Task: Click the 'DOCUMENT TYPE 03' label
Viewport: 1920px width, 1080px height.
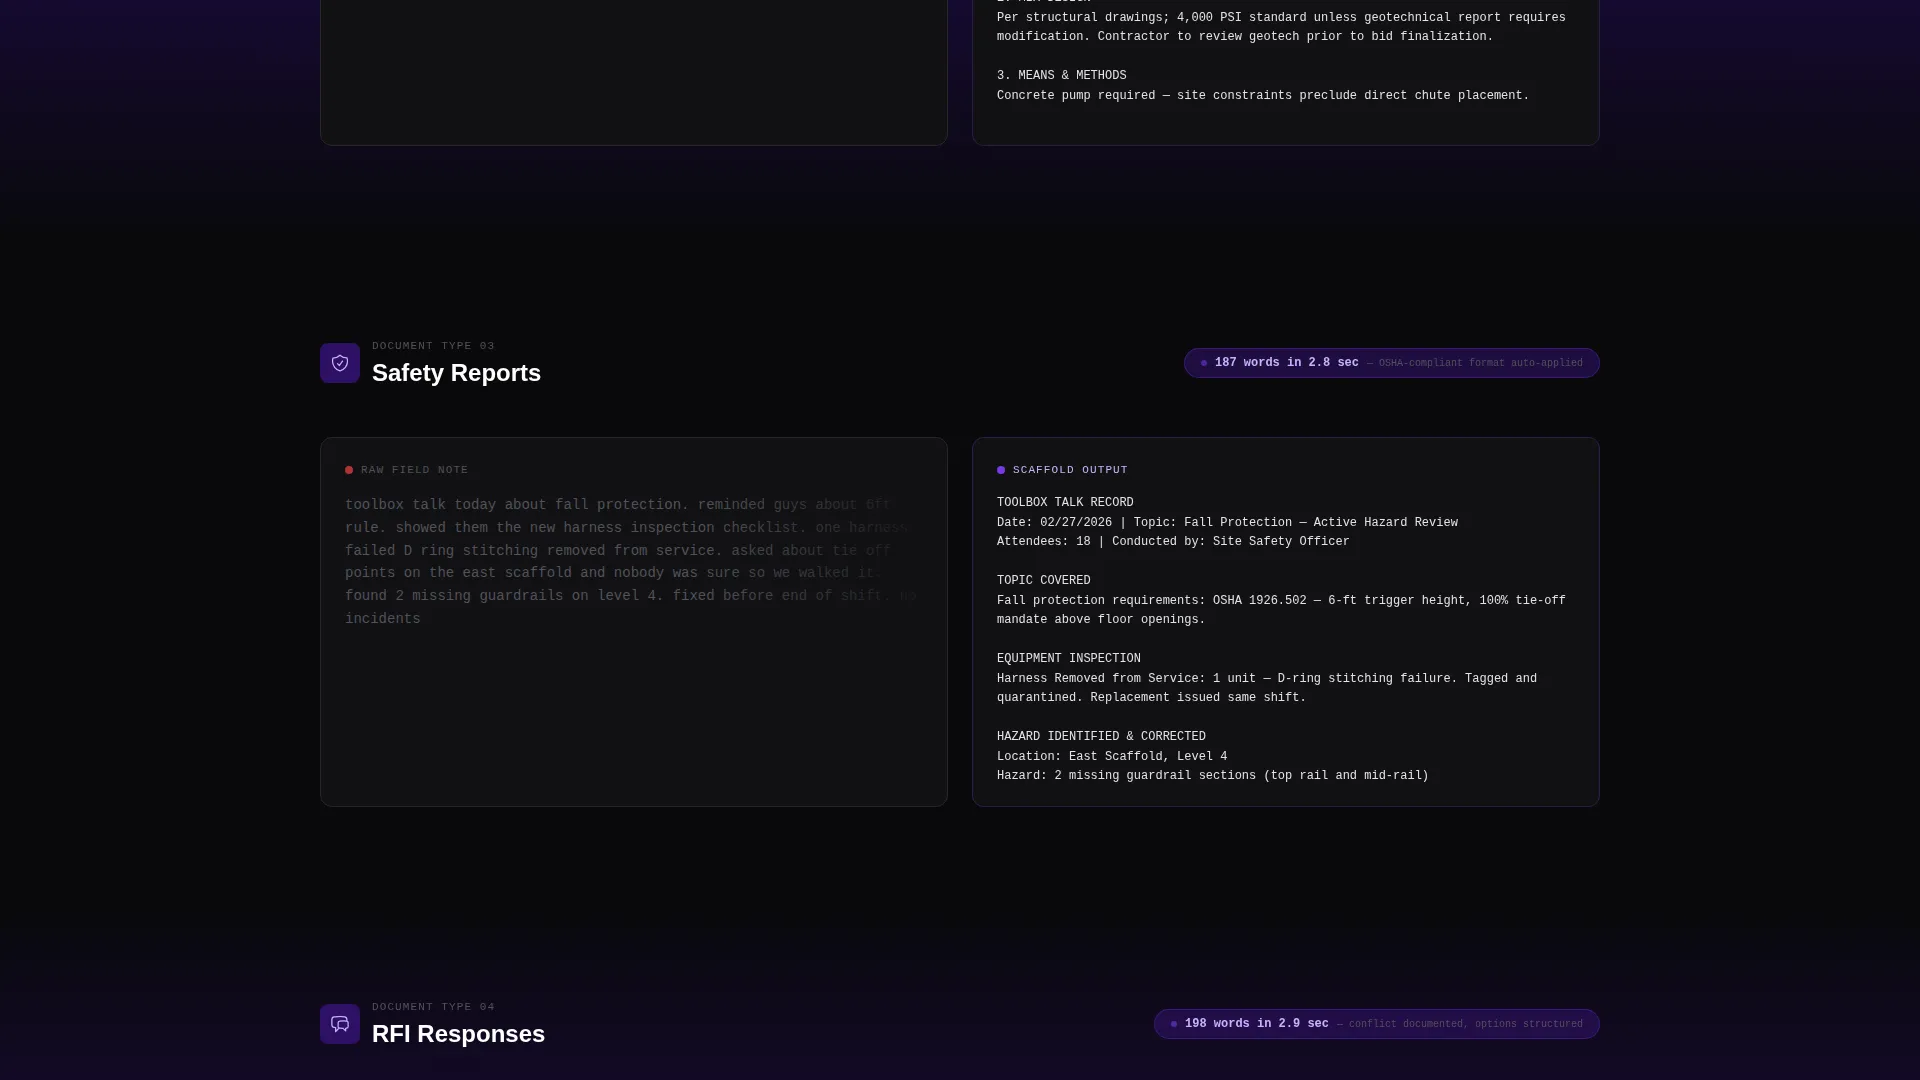Action: tap(433, 346)
